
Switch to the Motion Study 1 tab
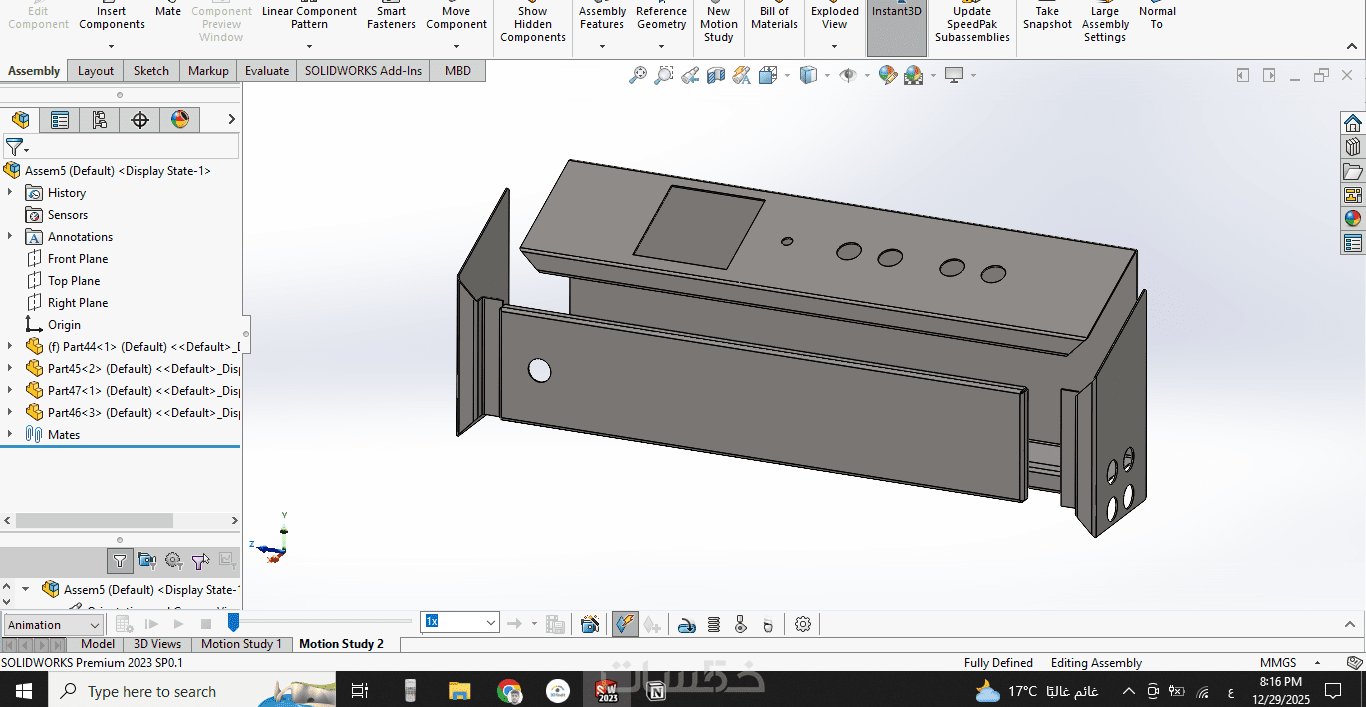coord(241,644)
